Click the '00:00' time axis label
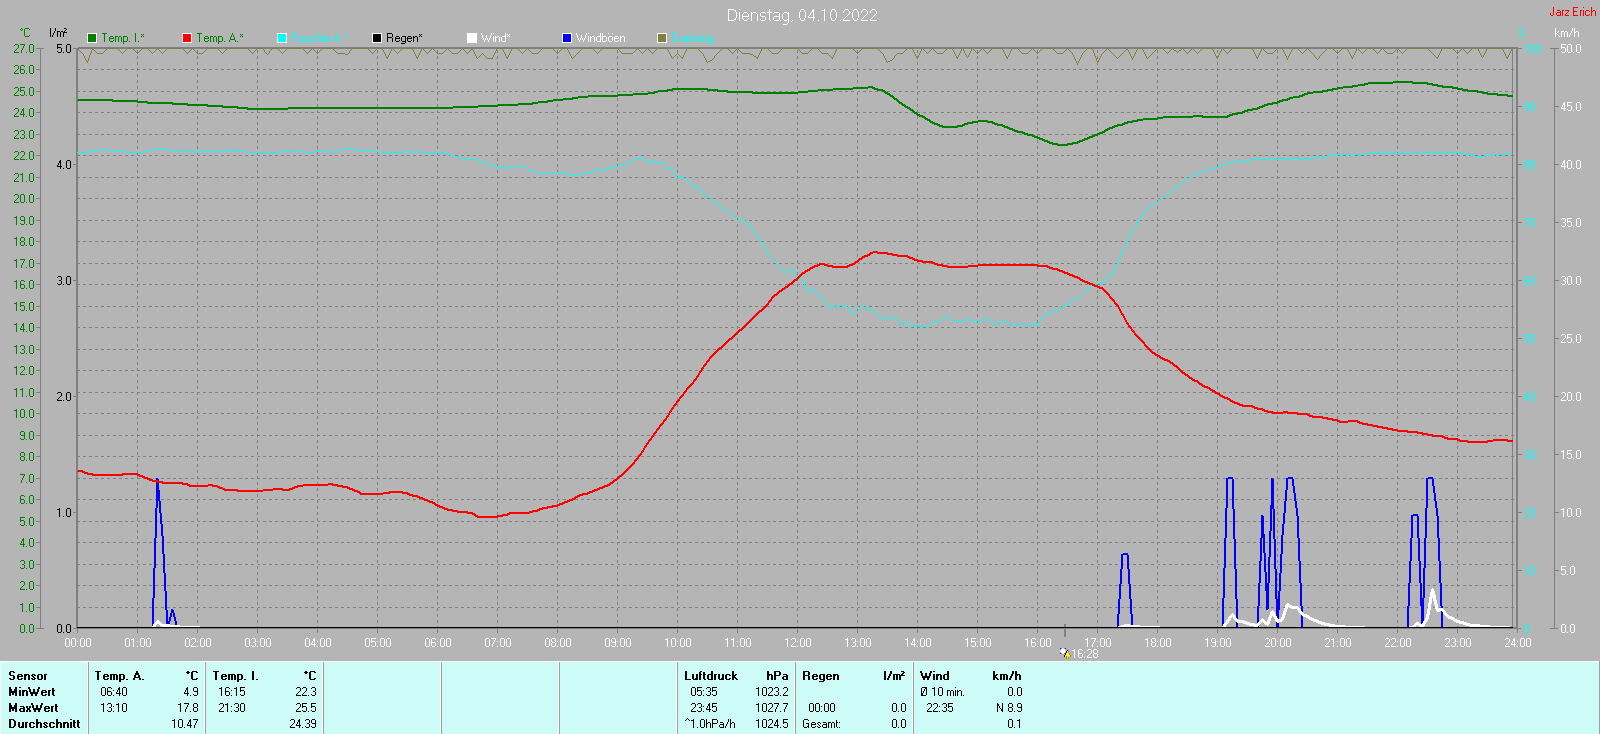The height and width of the screenshot is (734, 1600). click(x=78, y=643)
